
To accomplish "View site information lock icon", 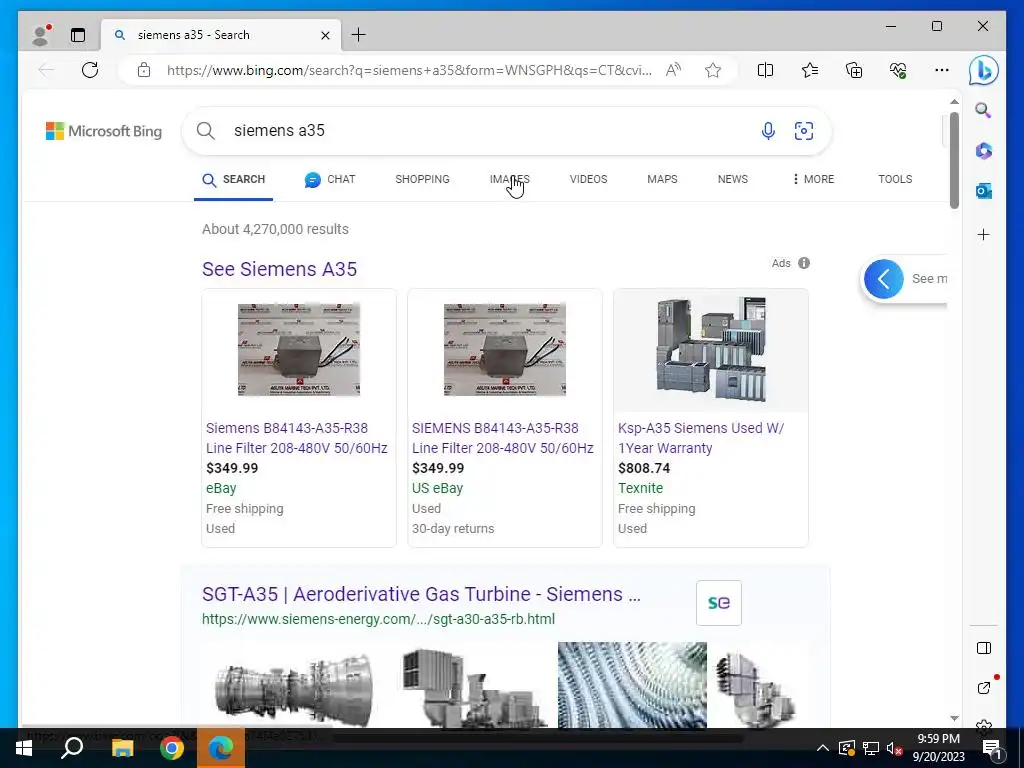I will click(144, 70).
